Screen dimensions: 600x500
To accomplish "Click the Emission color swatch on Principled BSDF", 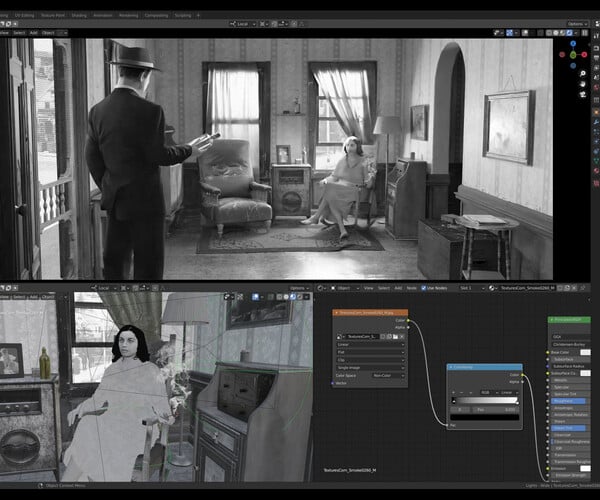I will point(585,468).
